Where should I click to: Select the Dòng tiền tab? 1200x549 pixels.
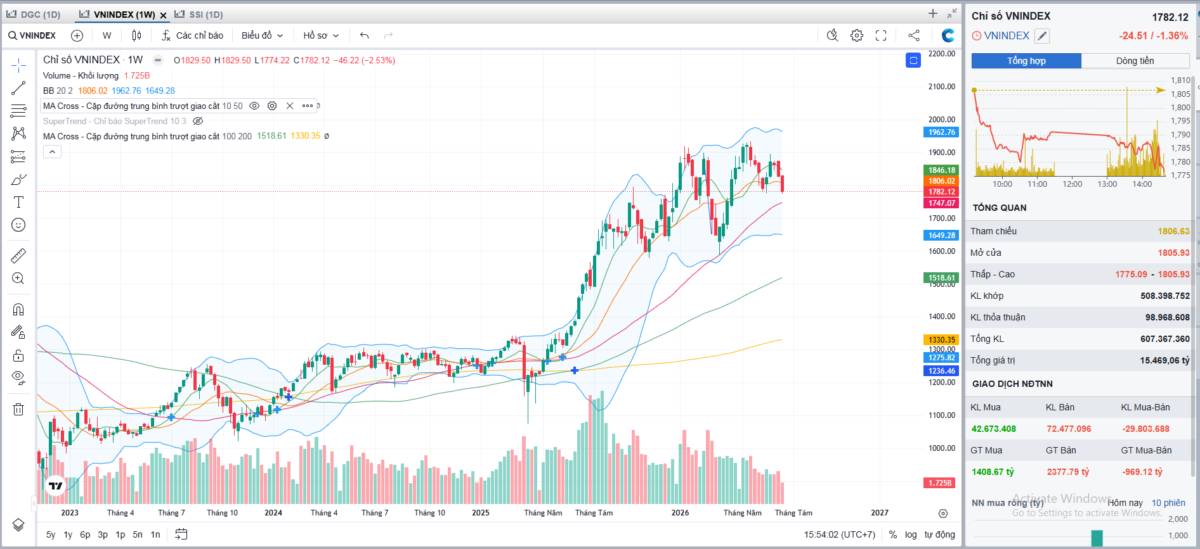1136,61
